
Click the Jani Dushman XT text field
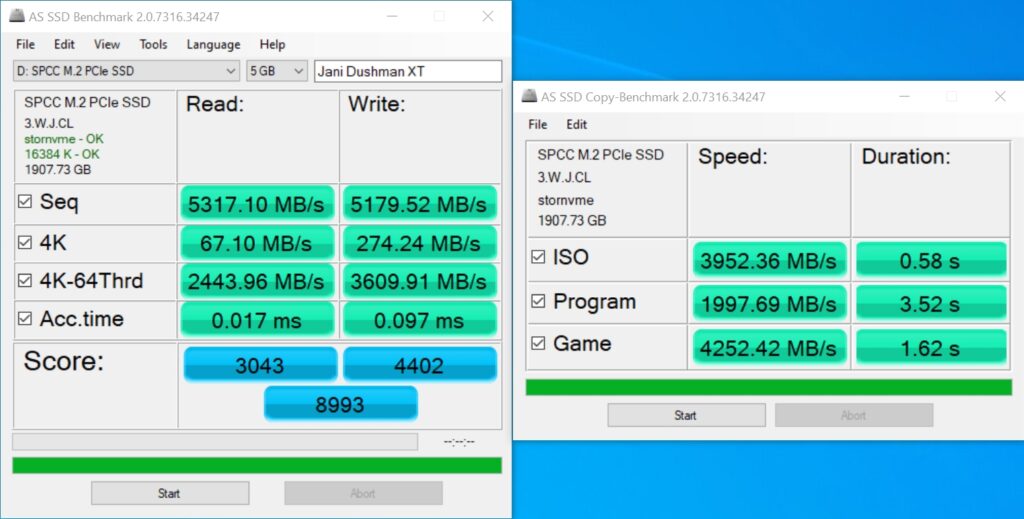(408, 71)
